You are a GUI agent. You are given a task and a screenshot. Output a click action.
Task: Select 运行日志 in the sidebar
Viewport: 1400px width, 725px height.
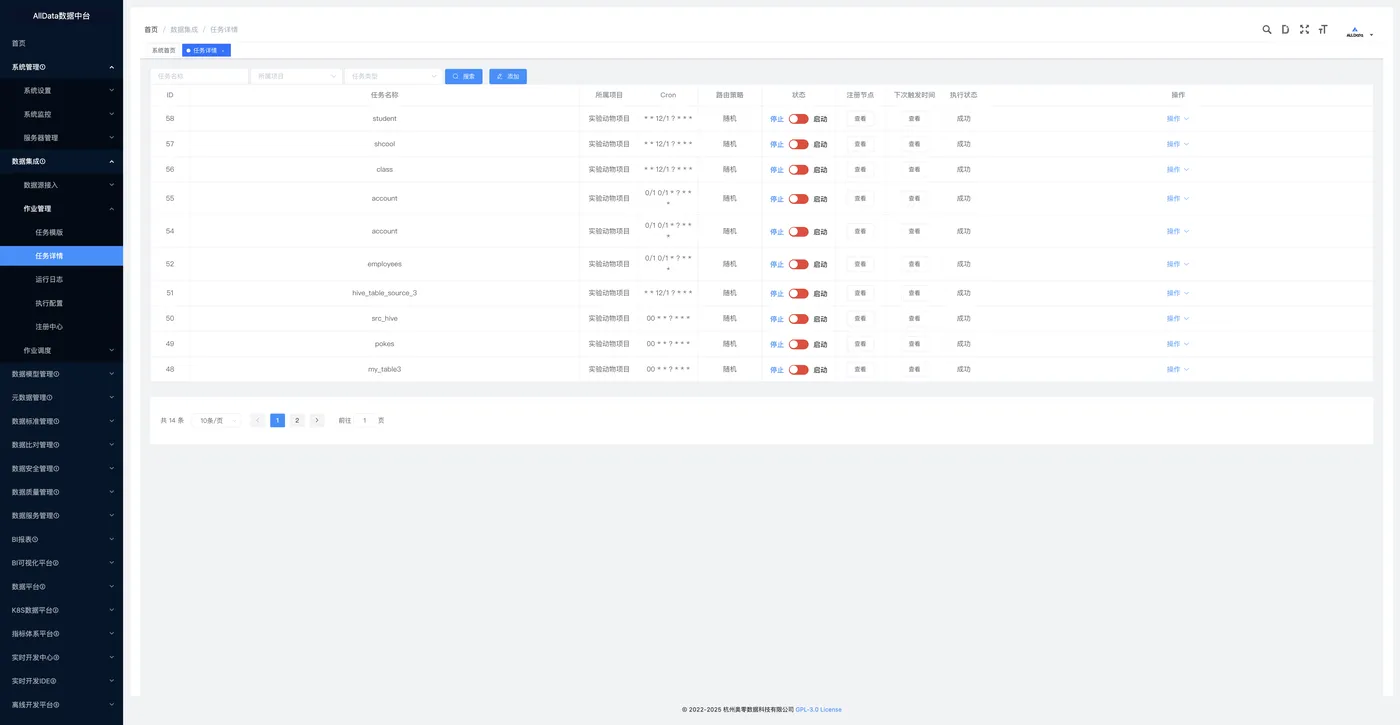point(61,279)
